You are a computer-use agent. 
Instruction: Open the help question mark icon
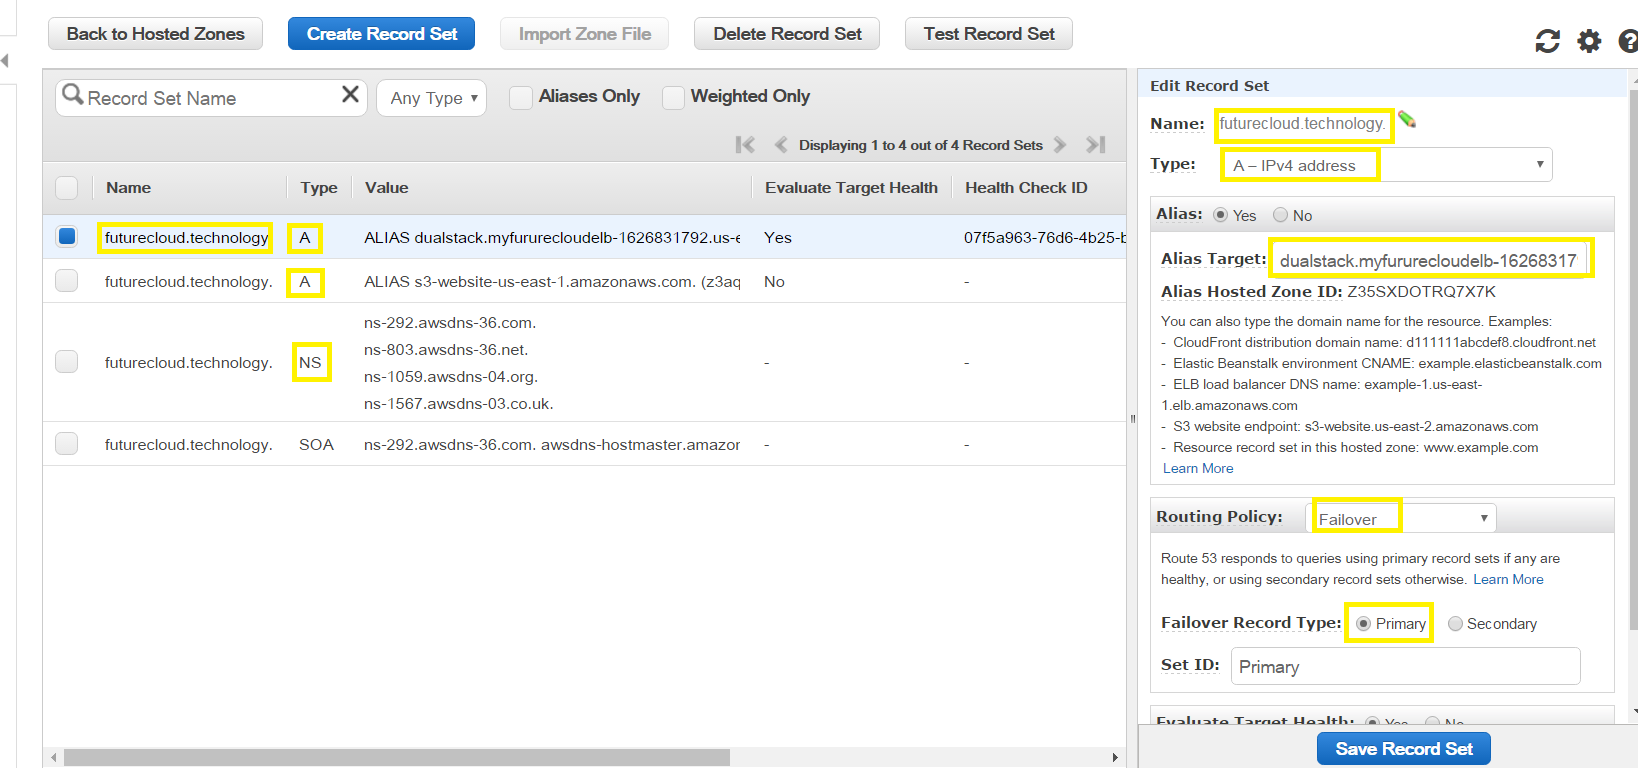coord(1628,41)
